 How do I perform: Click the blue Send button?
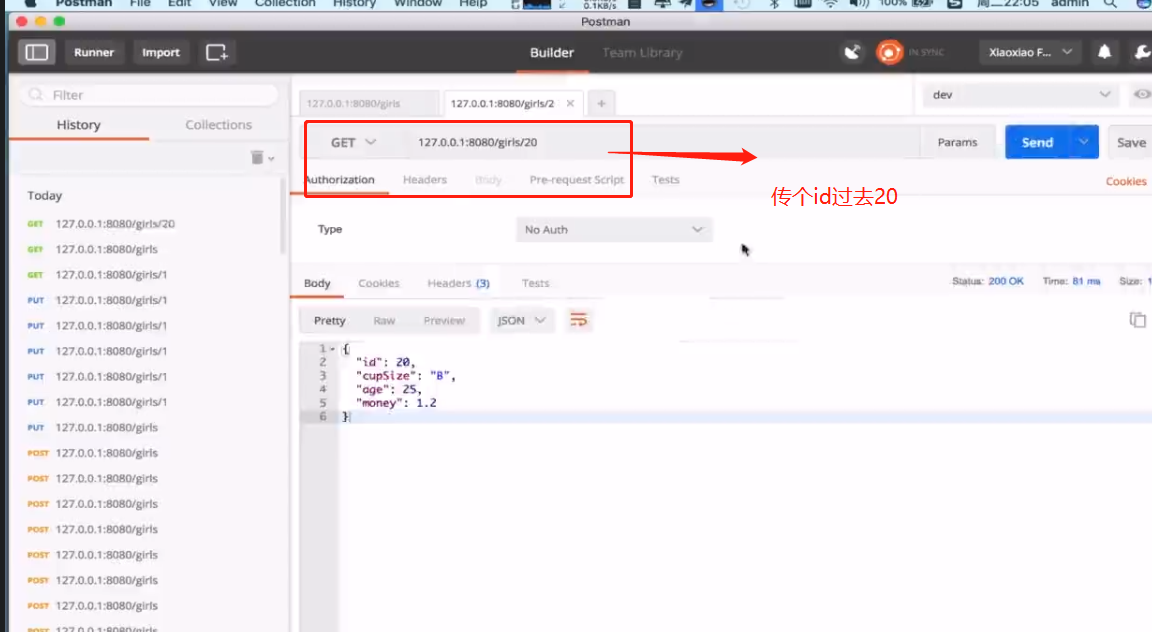click(x=1037, y=142)
